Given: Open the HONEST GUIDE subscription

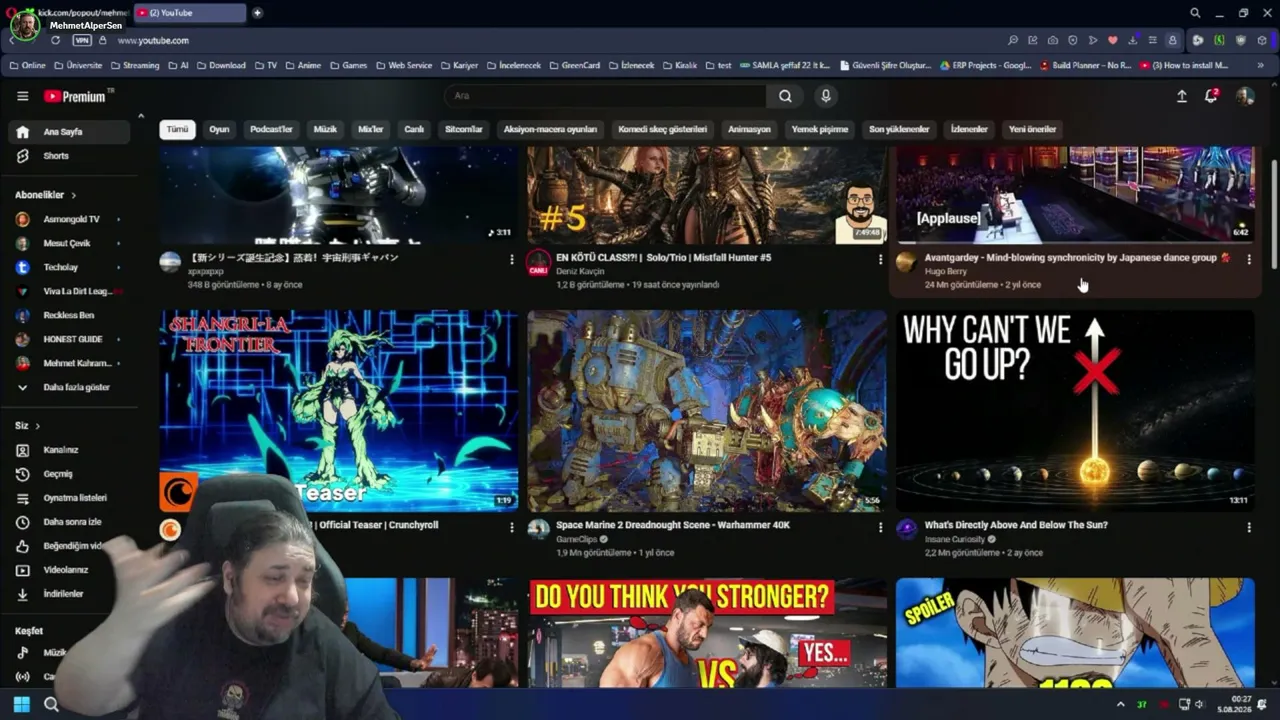Looking at the screenshot, I should click(x=69, y=339).
